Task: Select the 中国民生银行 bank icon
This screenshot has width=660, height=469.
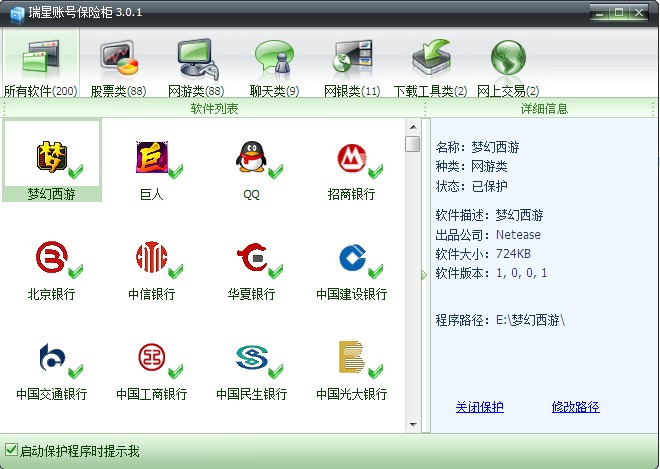Action: [252, 357]
